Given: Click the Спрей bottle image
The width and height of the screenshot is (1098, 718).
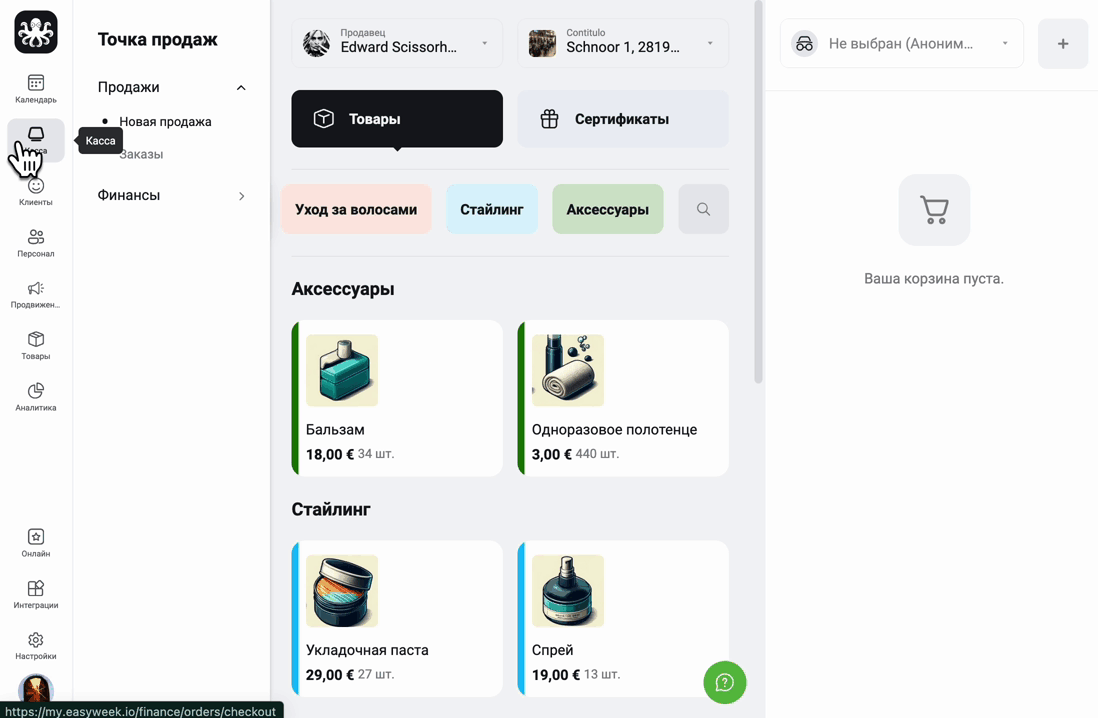Looking at the screenshot, I should click(x=568, y=591).
